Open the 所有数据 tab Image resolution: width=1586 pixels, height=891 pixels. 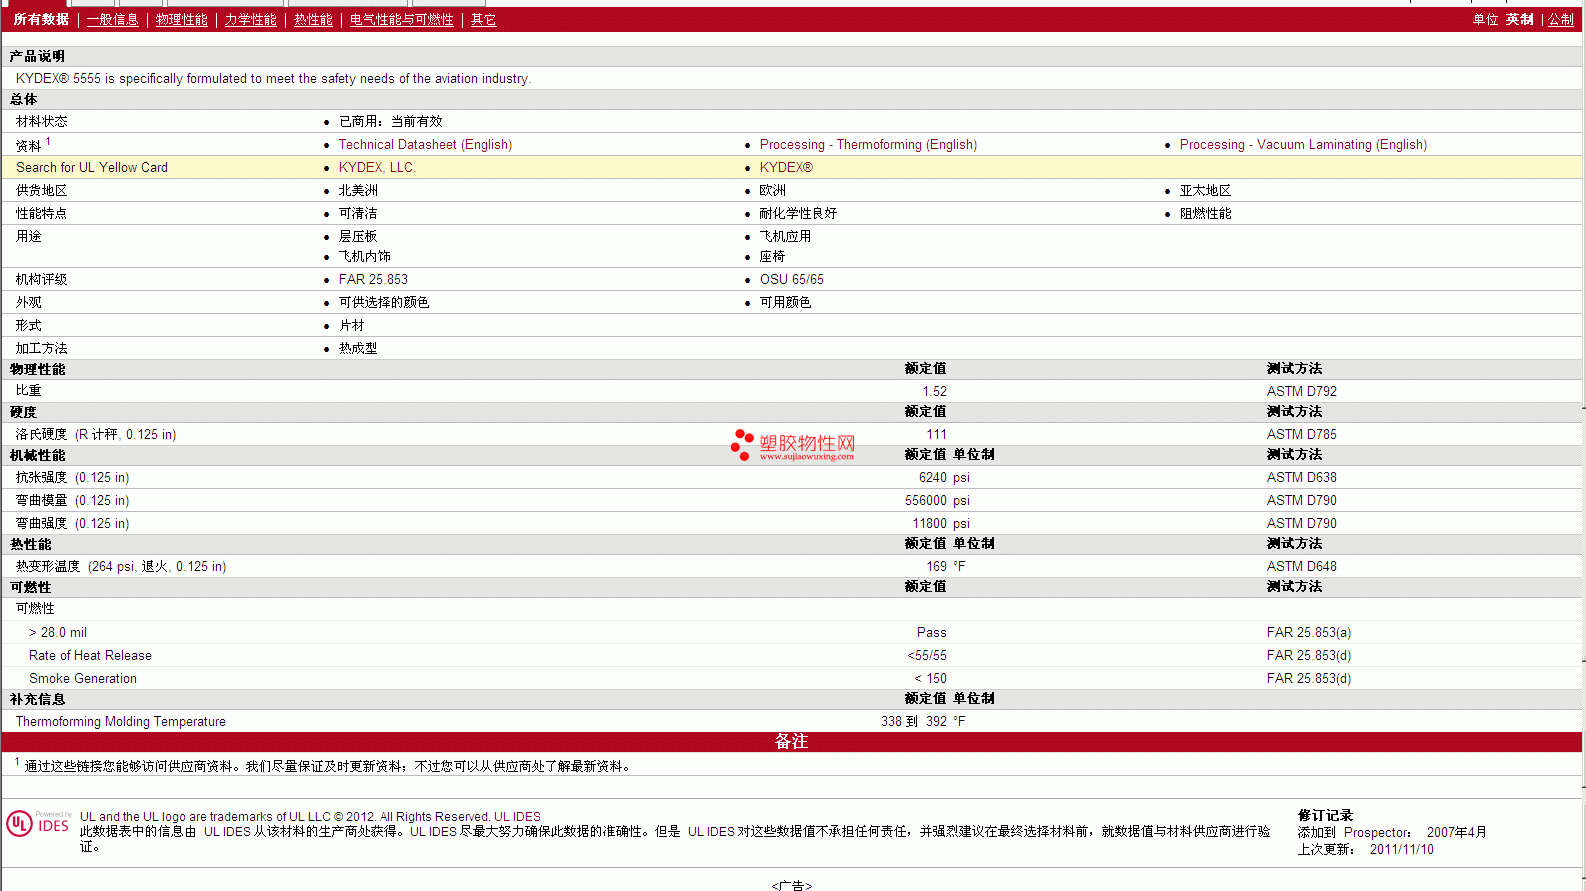[x=41, y=19]
